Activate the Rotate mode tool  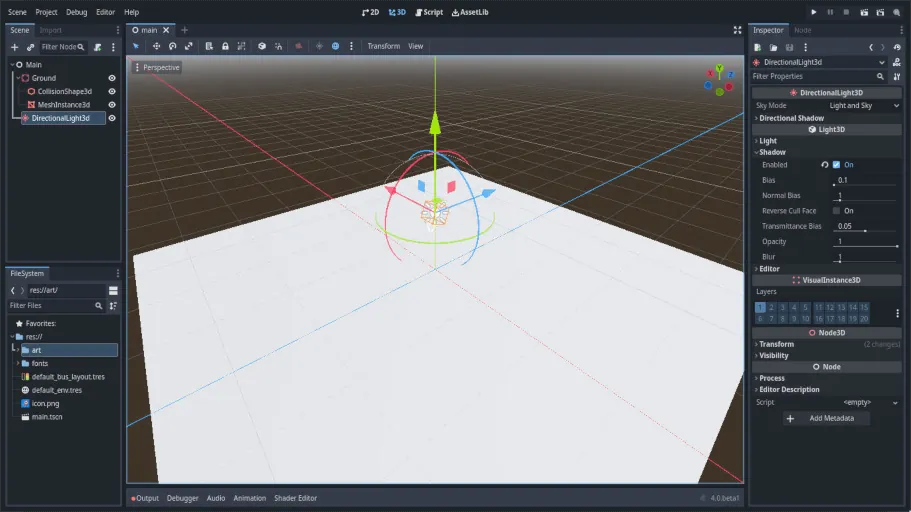pyautogui.click(x=172, y=46)
